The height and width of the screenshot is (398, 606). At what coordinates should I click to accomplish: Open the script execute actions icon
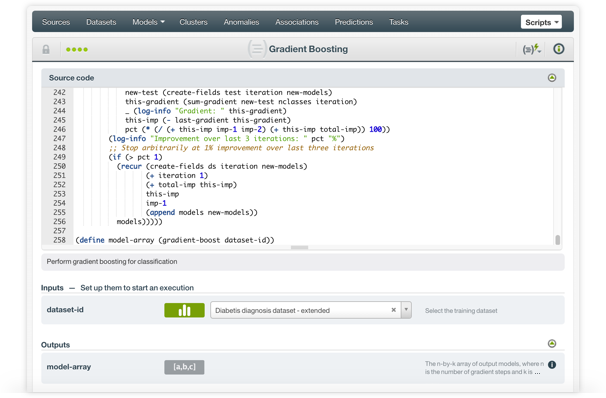[532, 49]
